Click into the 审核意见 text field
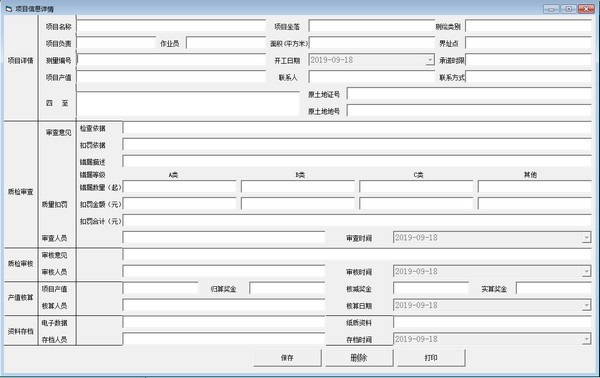 point(357,254)
